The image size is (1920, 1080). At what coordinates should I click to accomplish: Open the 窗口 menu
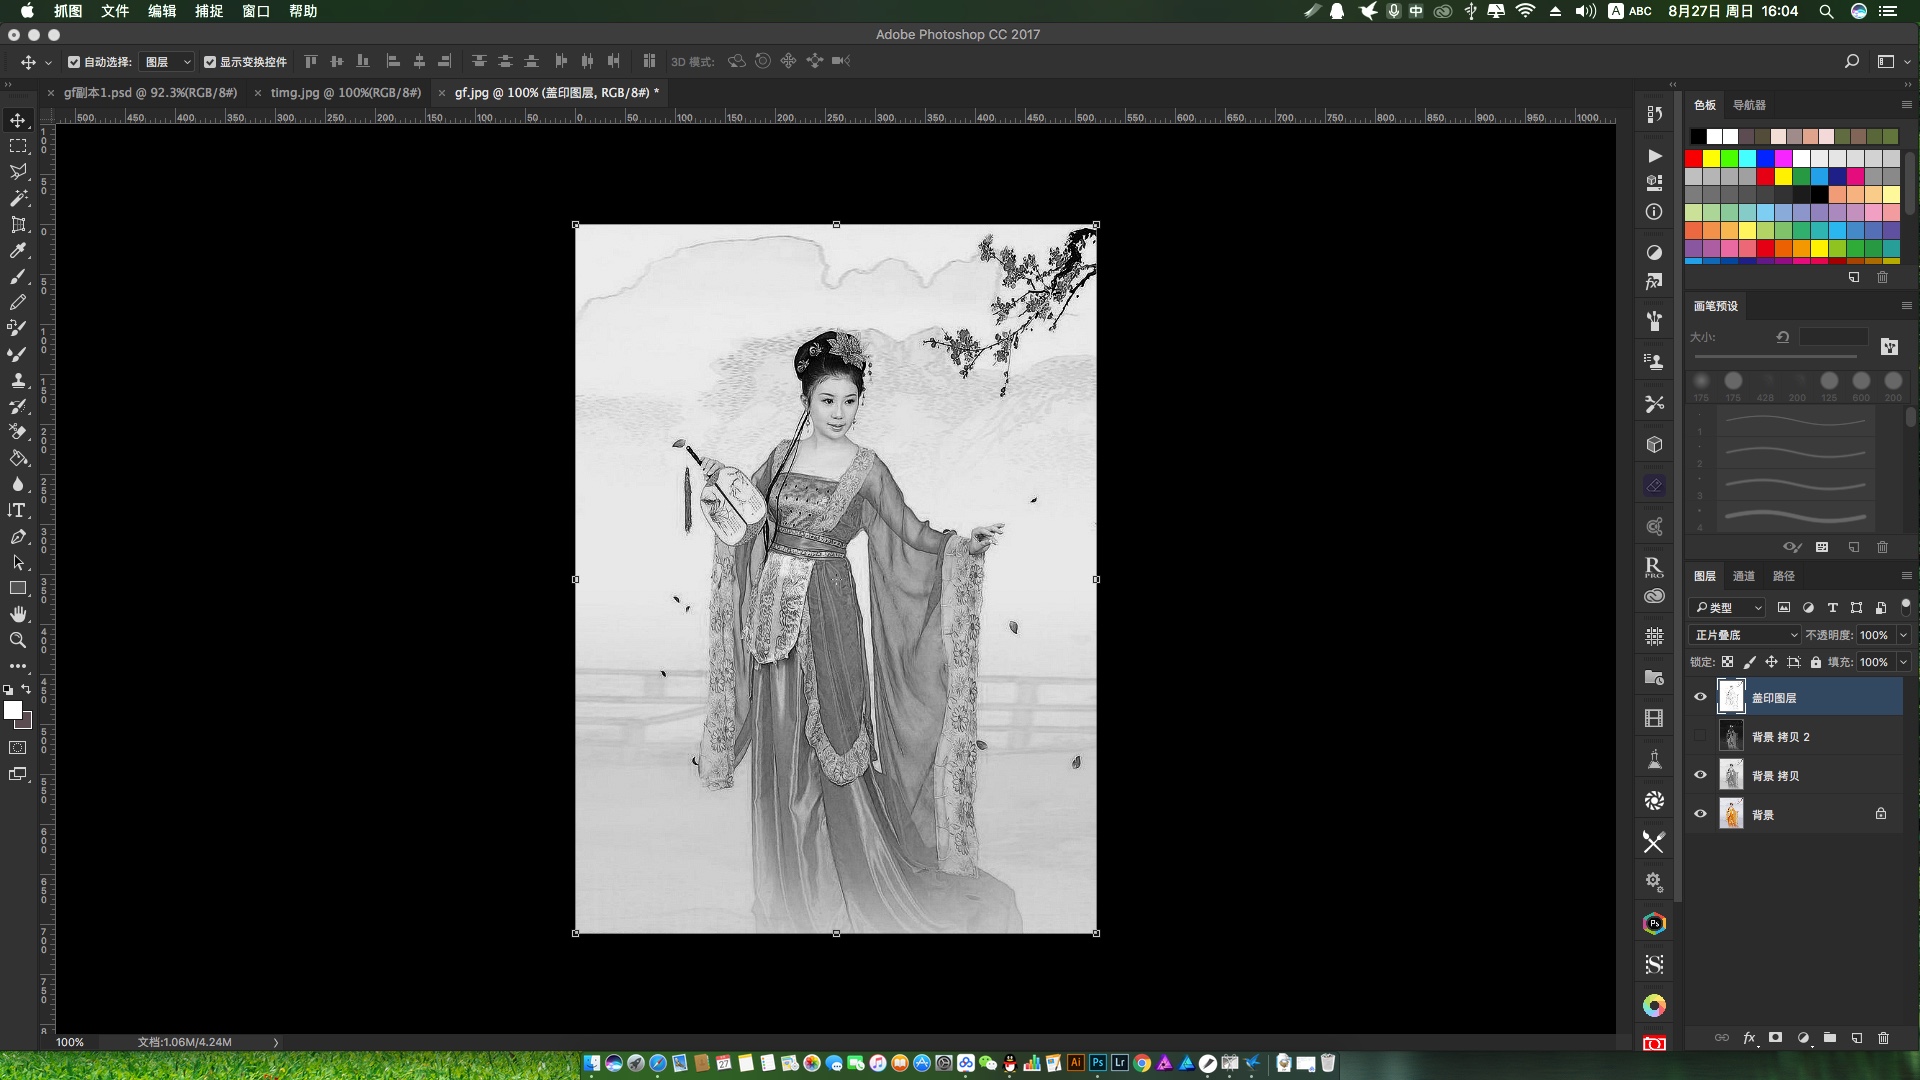256,11
